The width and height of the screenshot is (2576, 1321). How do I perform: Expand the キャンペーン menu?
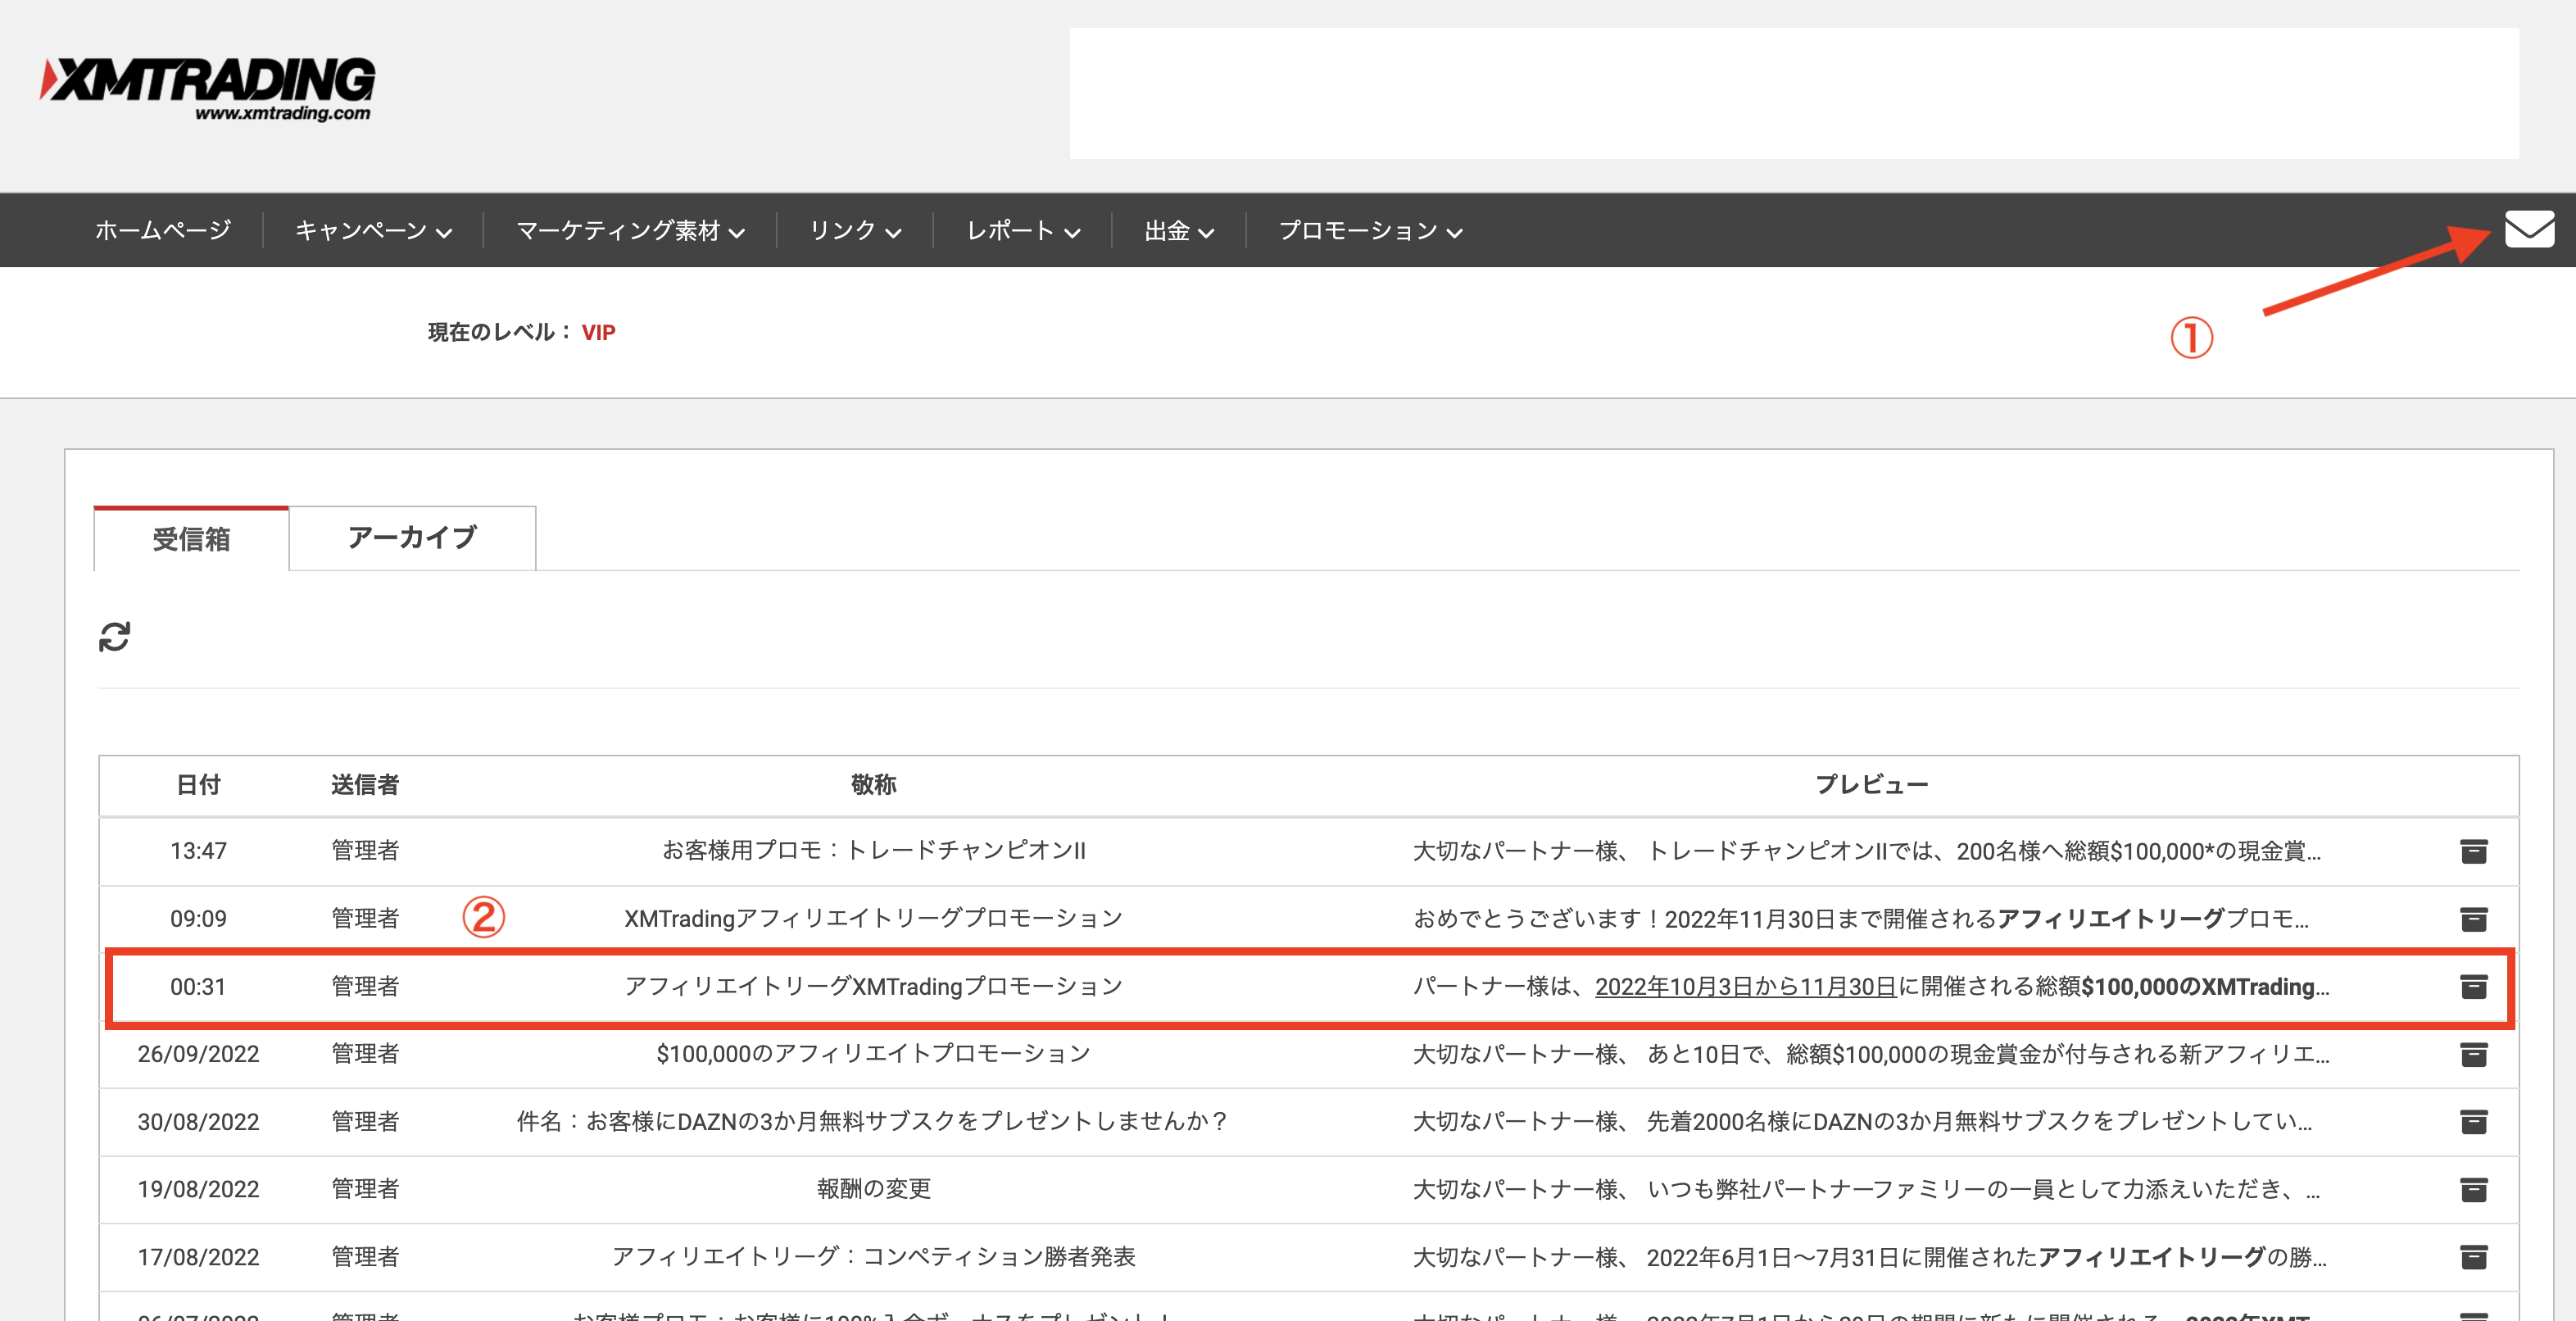373,231
